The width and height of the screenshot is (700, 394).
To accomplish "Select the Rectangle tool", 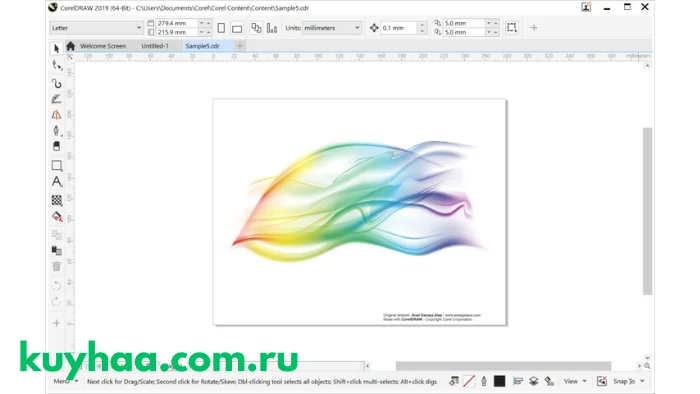I will click(56, 166).
